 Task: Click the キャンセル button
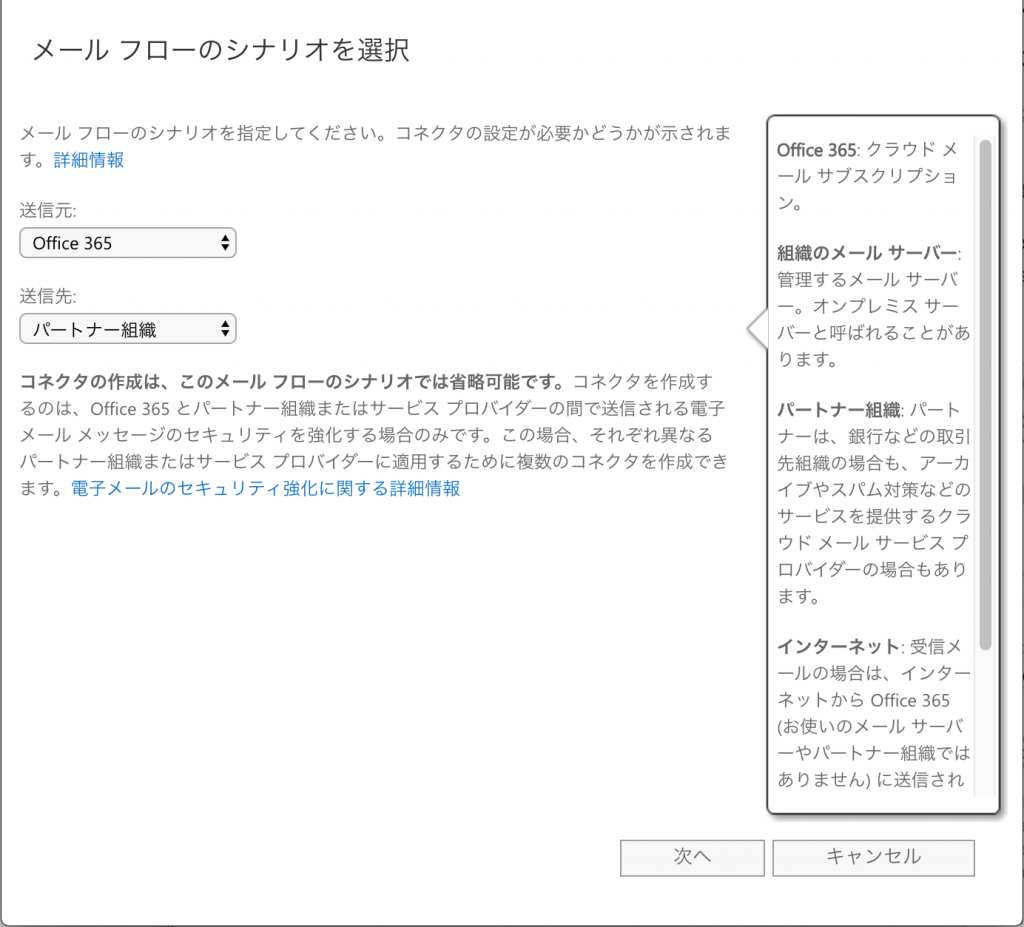874,856
